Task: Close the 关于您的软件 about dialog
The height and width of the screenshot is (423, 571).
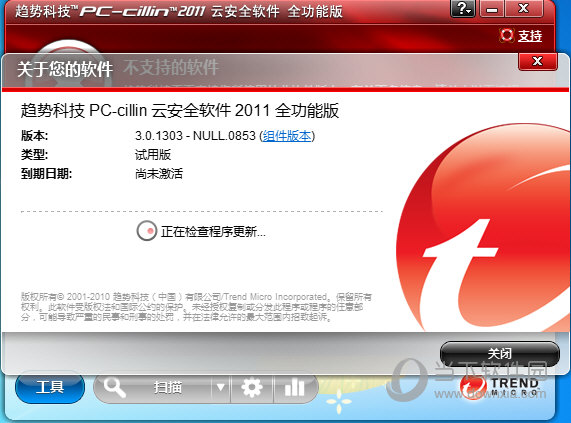Action: point(537,61)
